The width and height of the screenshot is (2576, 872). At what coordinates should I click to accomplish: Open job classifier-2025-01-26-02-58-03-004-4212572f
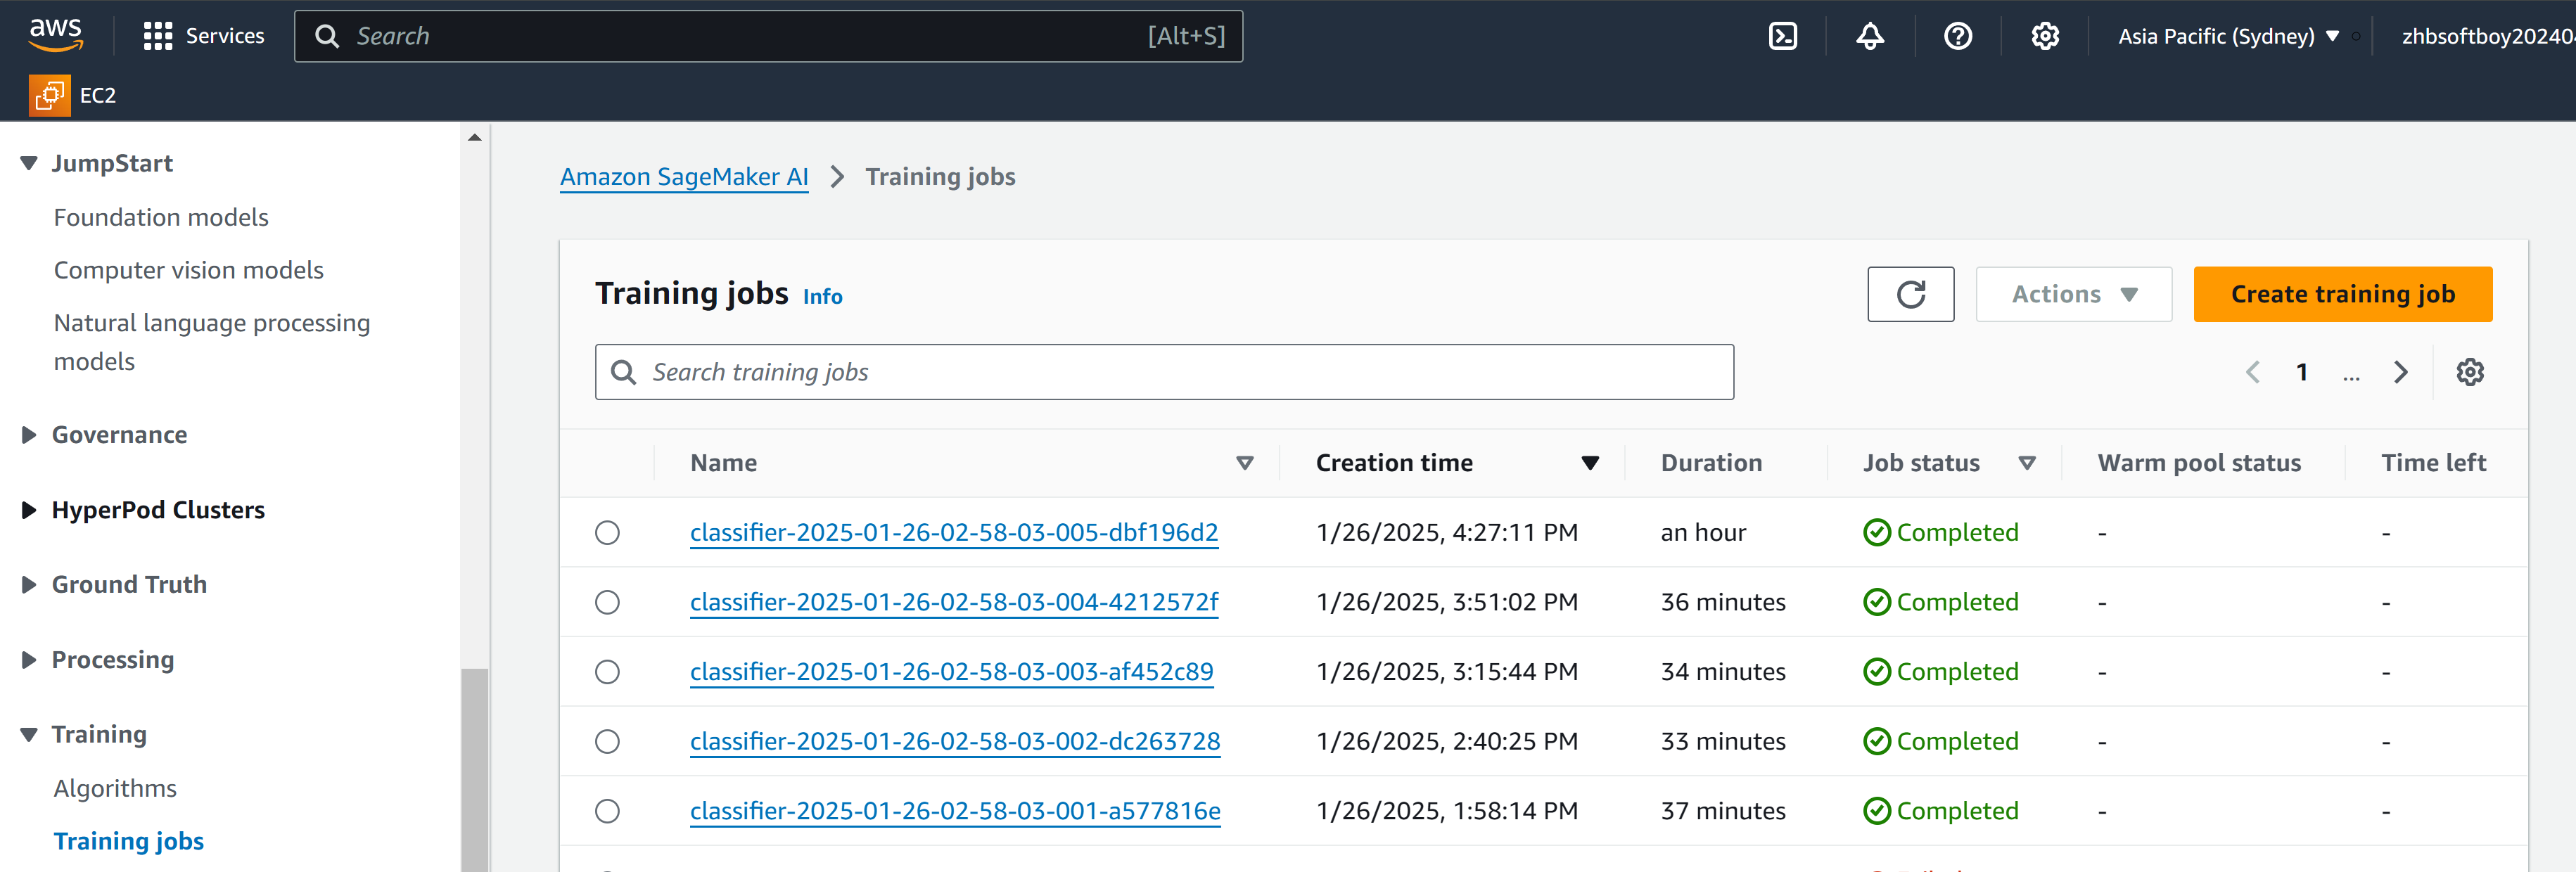pos(954,602)
